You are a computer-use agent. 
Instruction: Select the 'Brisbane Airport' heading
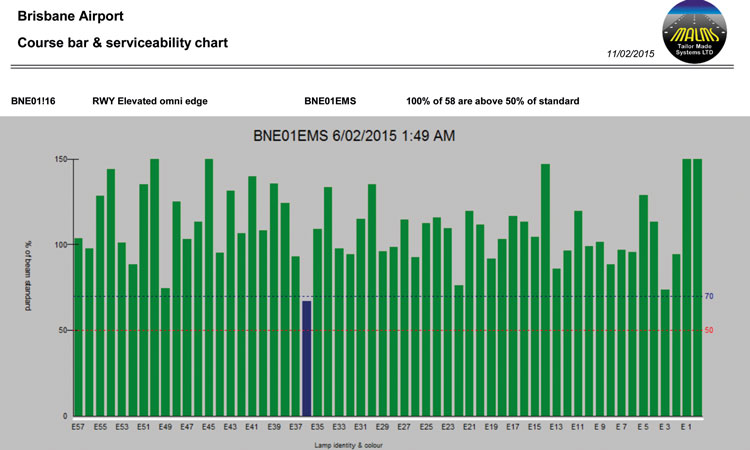(x=70, y=16)
